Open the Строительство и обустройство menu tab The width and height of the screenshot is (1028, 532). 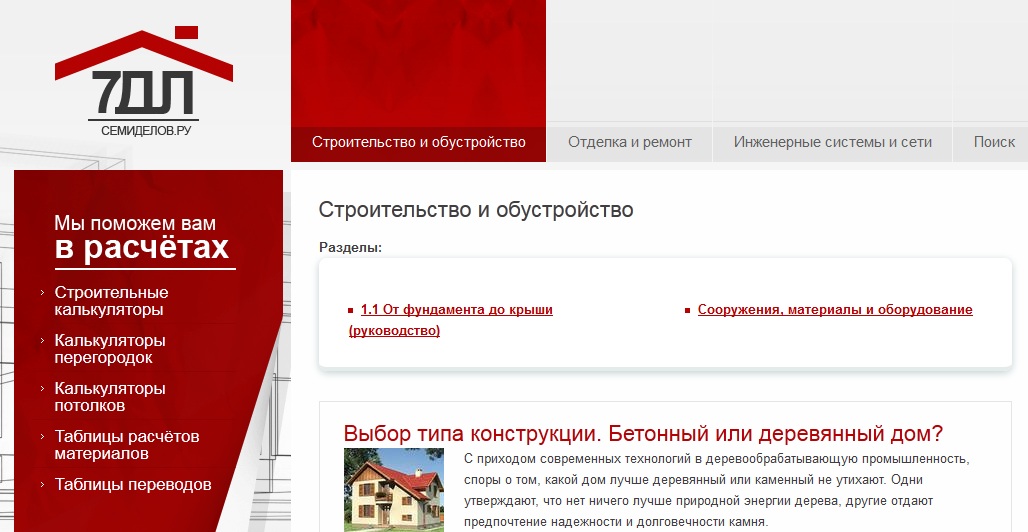(x=418, y=142)
